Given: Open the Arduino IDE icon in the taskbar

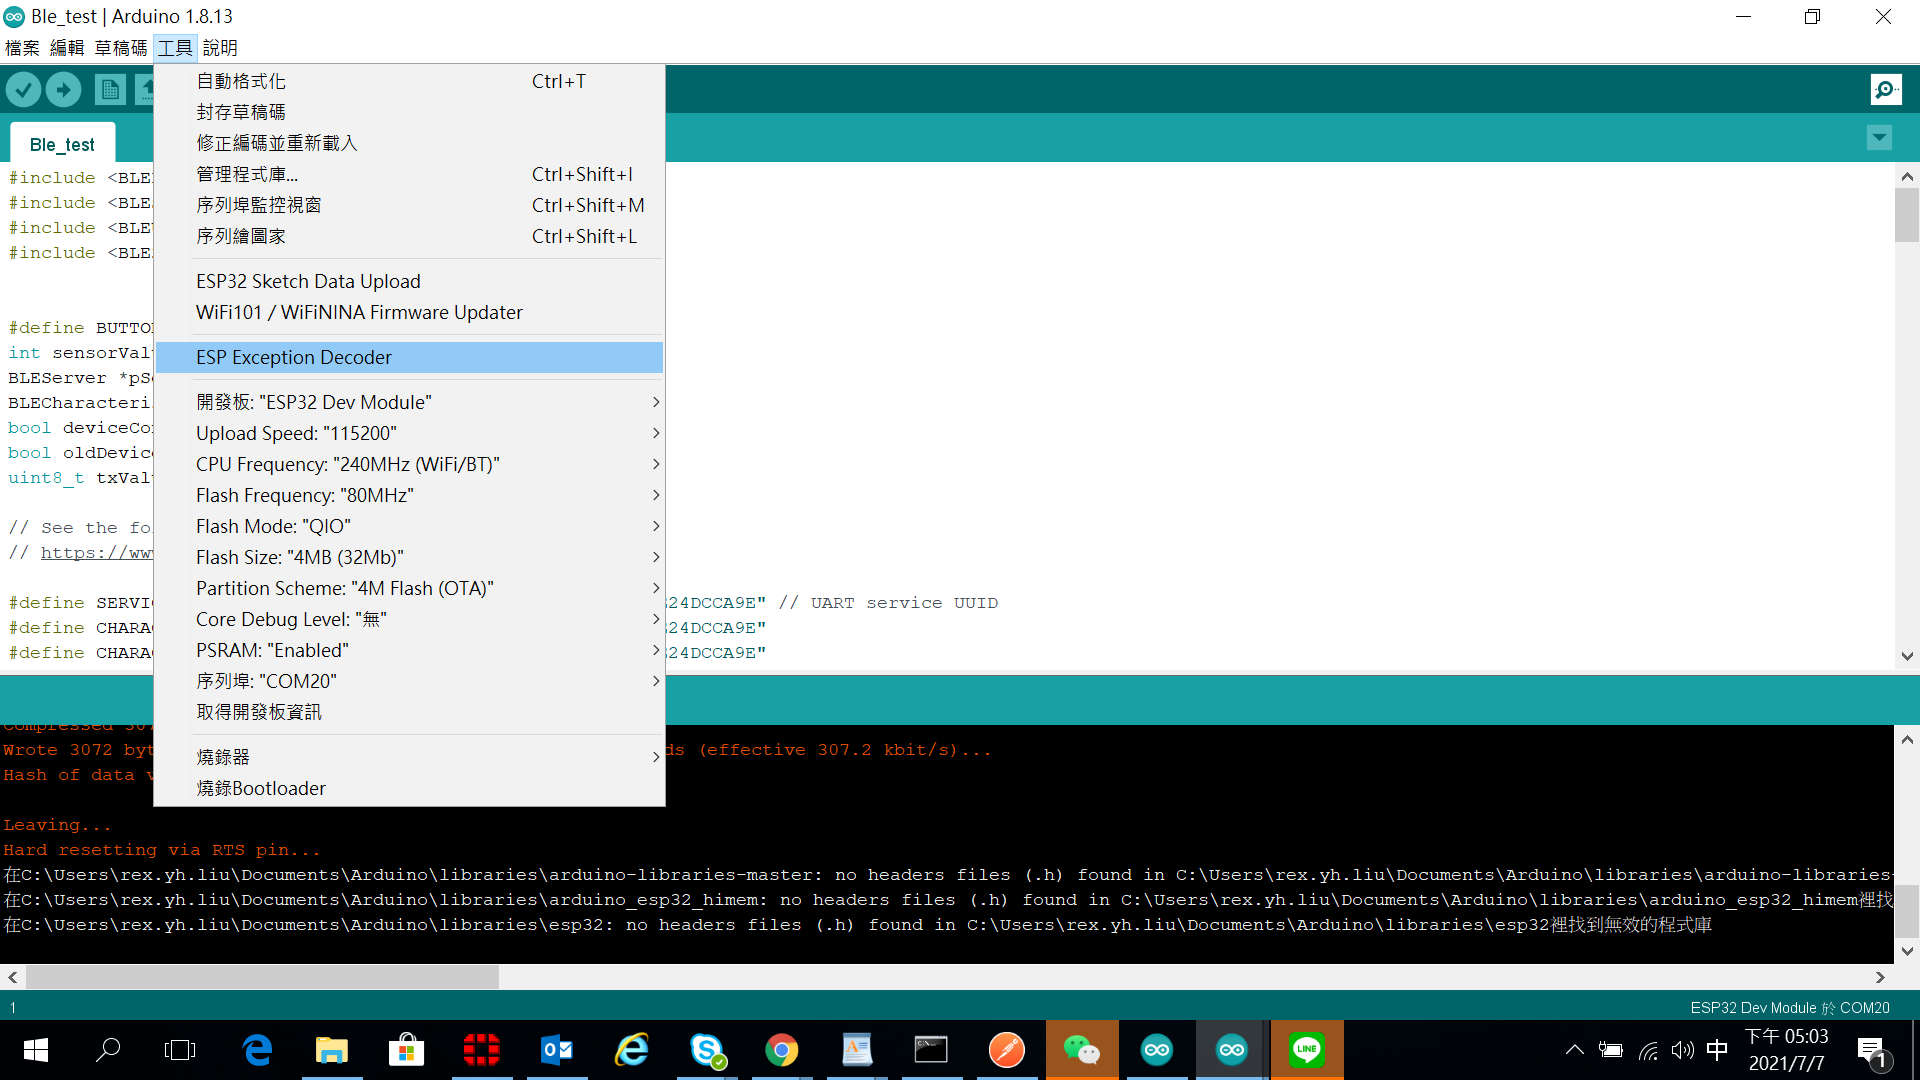Looking at the screenshot, I should (1231, 1050).
